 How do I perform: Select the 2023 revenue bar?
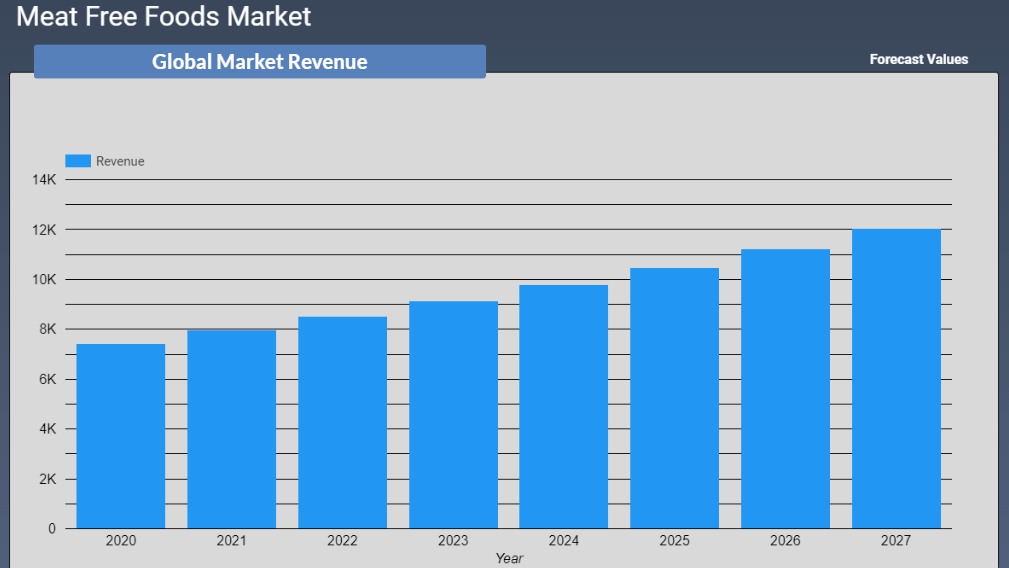(x=453, y=415)
